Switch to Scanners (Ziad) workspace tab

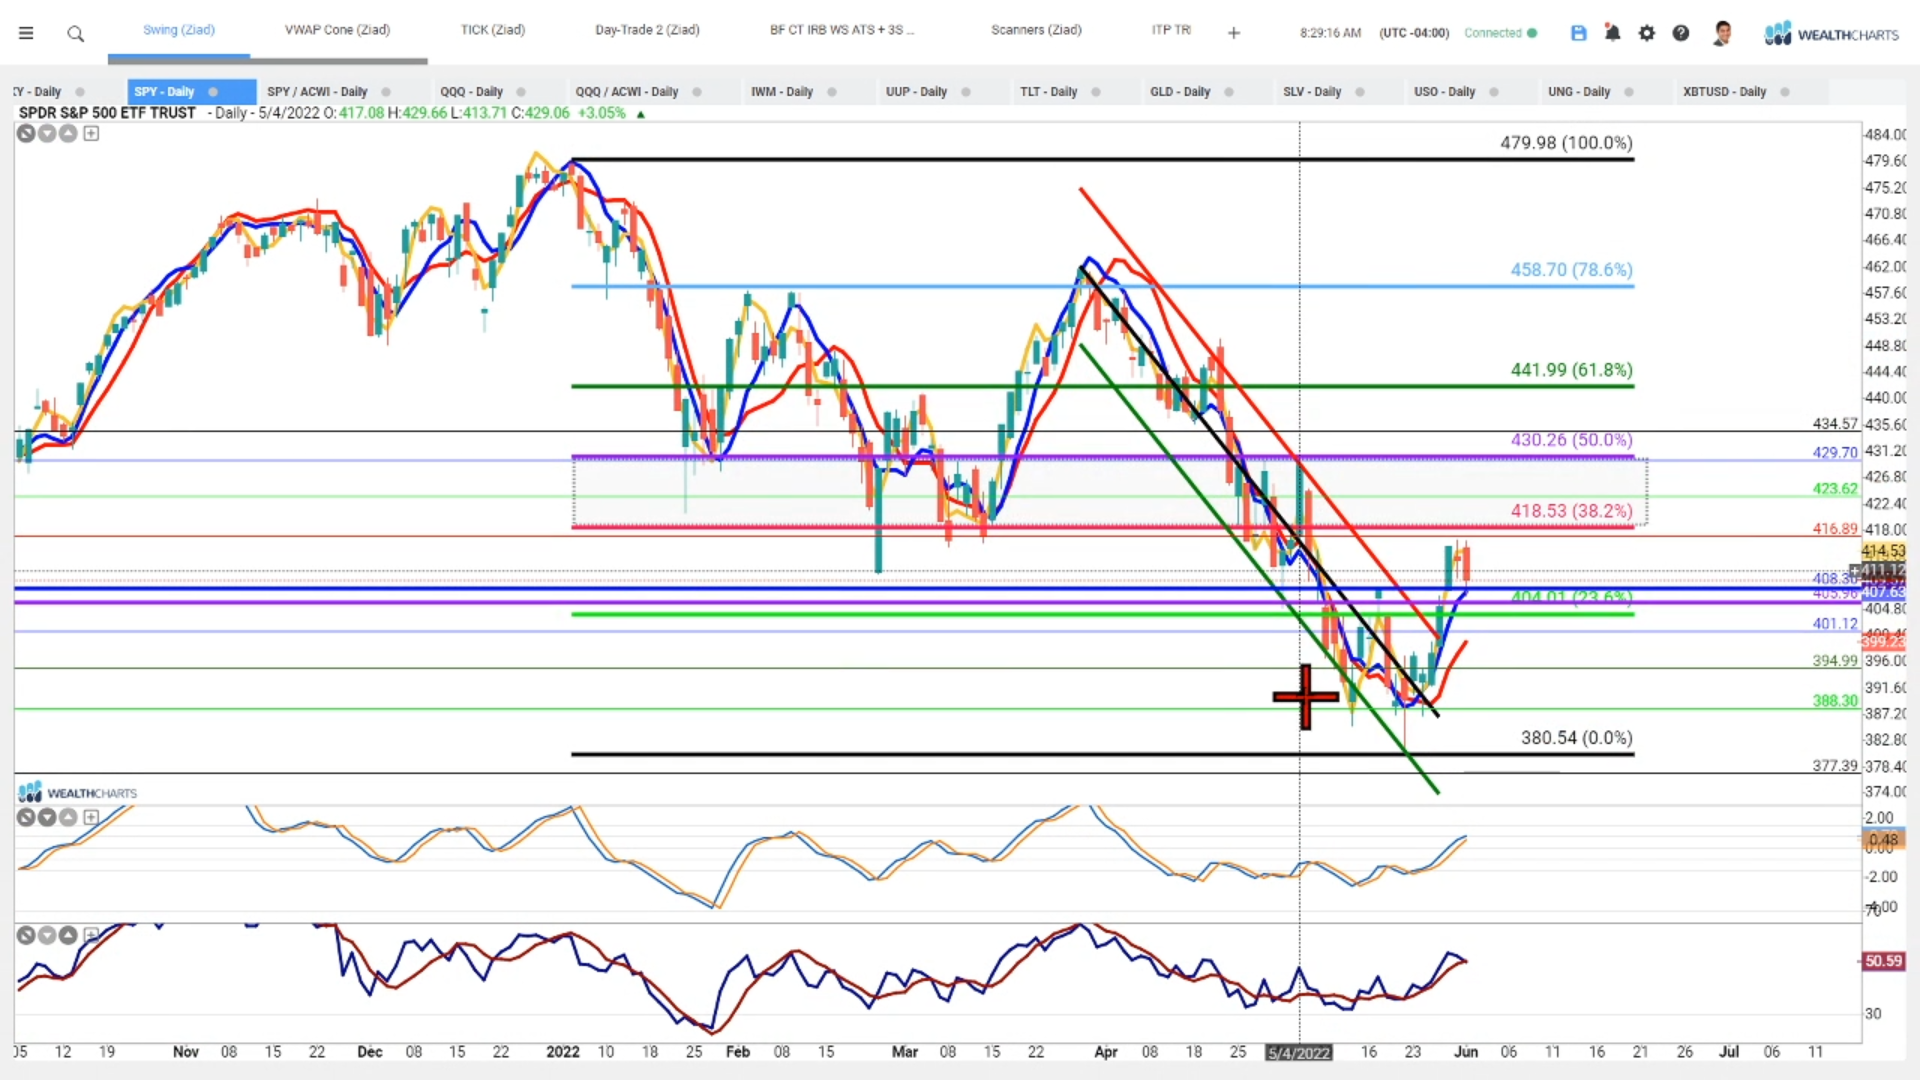tap(1036, 30)
